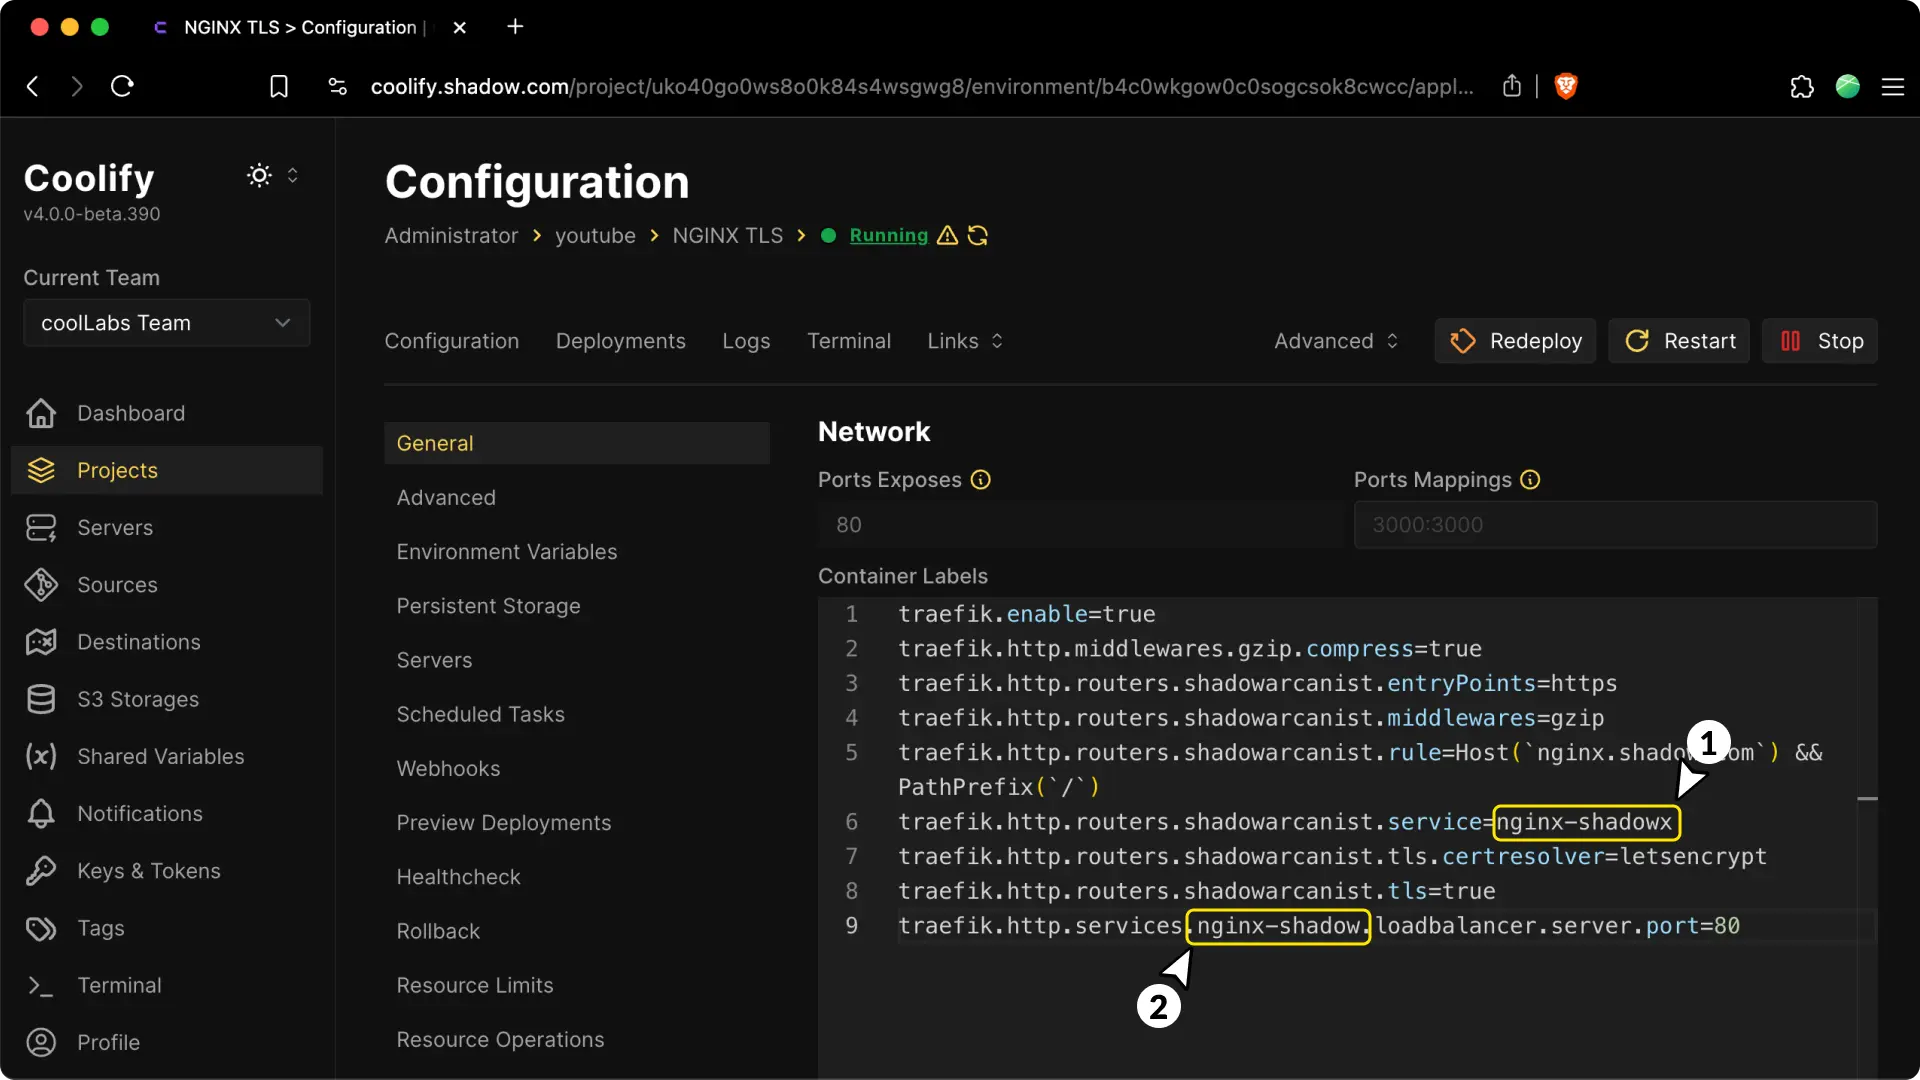This screenshot has height=1080, width=1920.
Task: Click the Ports Exposes info icon
Action: coord(981,480)
